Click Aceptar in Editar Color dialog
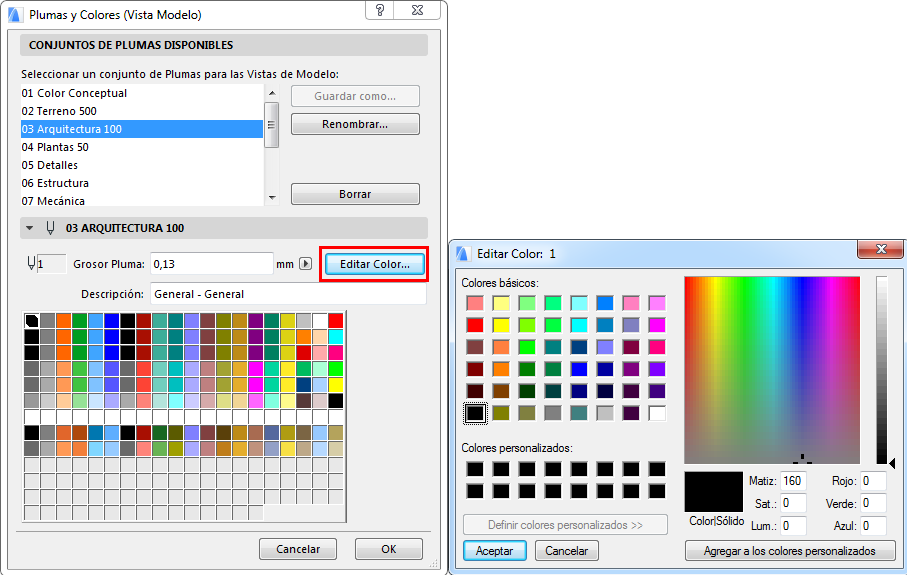Viewport: 907px width, 575px height. (x=495, y=551)
